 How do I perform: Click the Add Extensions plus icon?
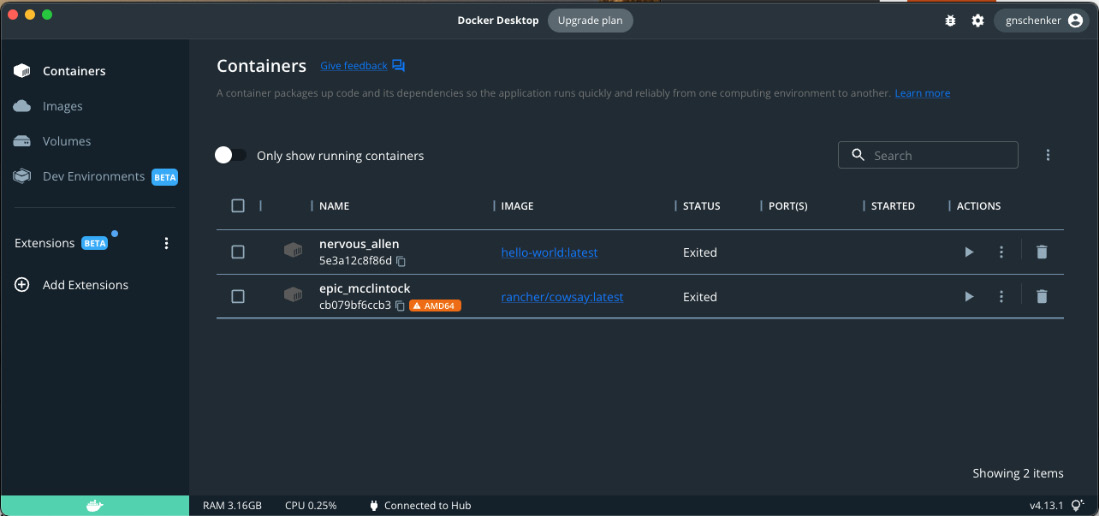point(22,285)
